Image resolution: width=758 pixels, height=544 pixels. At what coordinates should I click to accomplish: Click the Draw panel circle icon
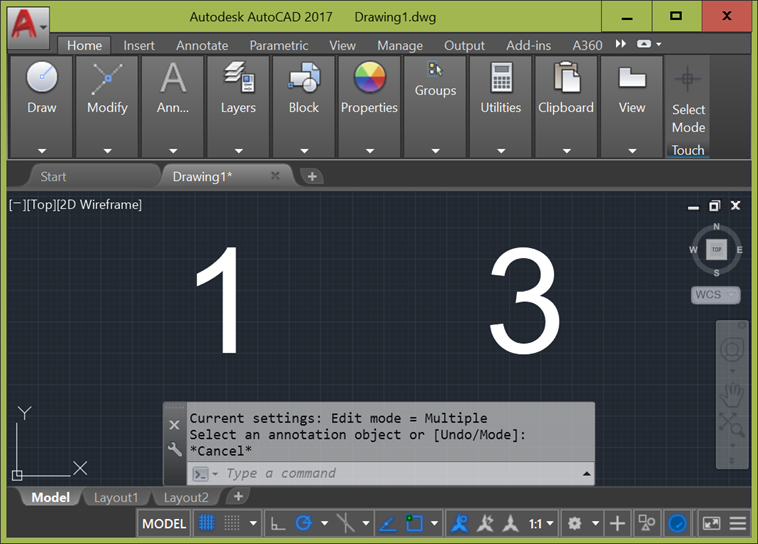42,78
